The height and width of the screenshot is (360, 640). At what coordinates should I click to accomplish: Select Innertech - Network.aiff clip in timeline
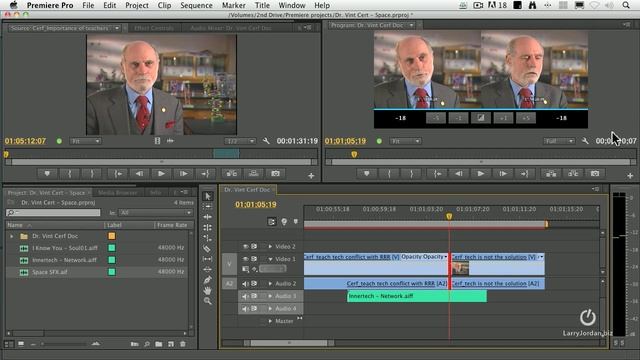pos(417,296)
